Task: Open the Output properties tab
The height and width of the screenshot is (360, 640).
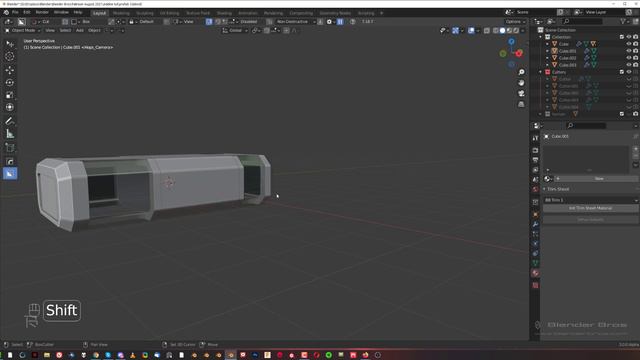Action: pos(536,160)
